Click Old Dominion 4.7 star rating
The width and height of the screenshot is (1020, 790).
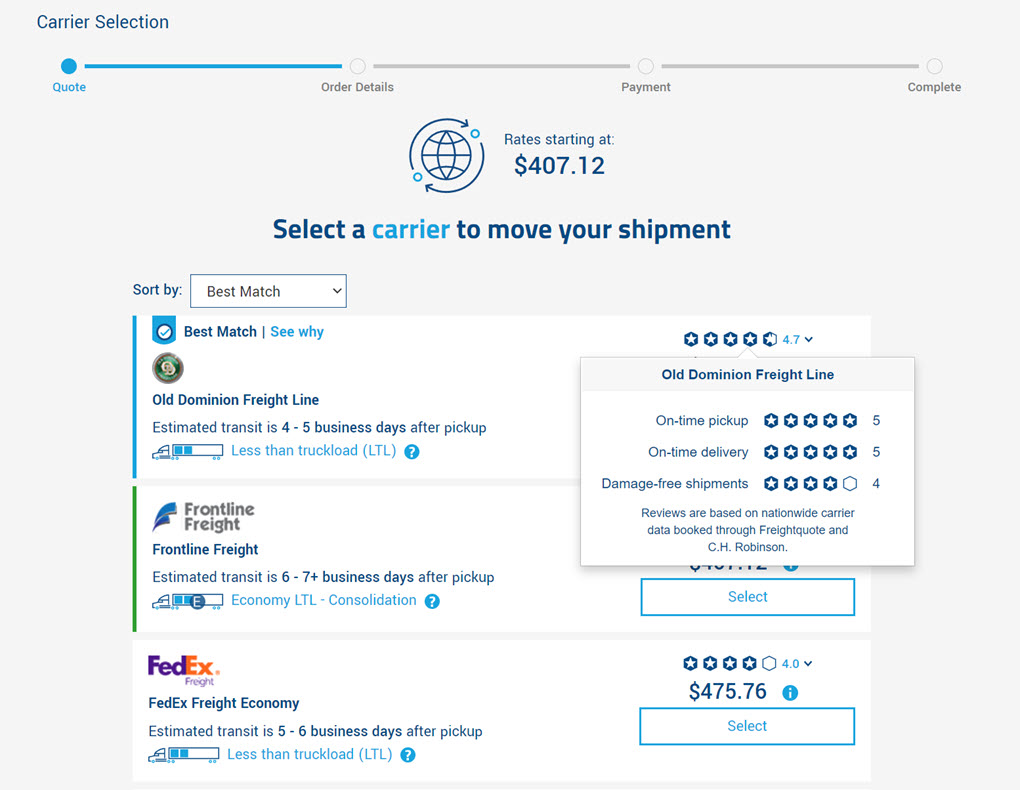(x=730, y=339)
